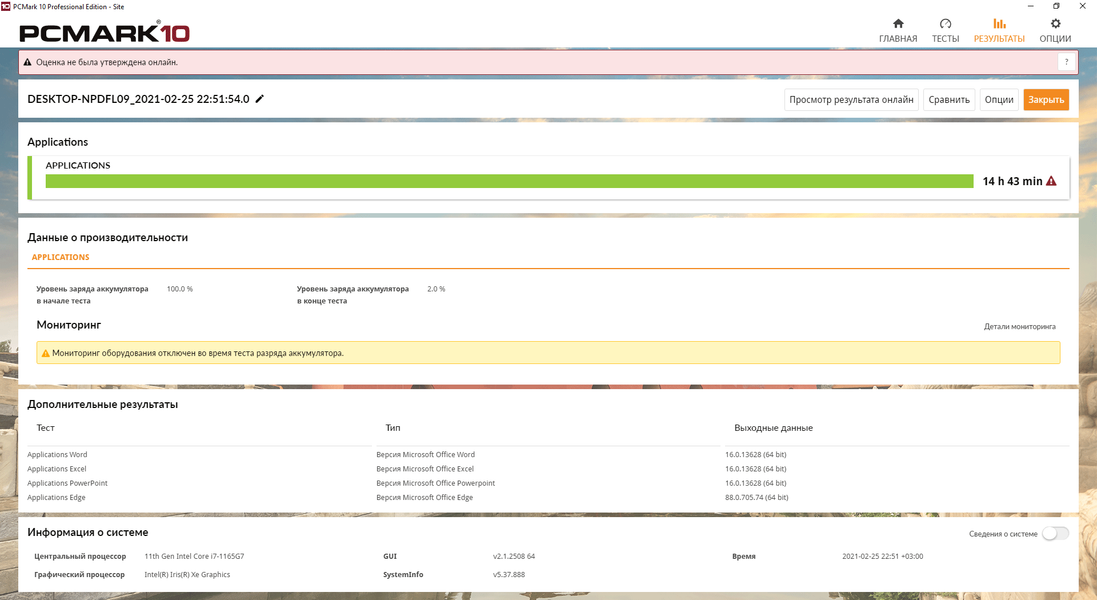Minimize the PCMark 10 window

point(1030,6)
